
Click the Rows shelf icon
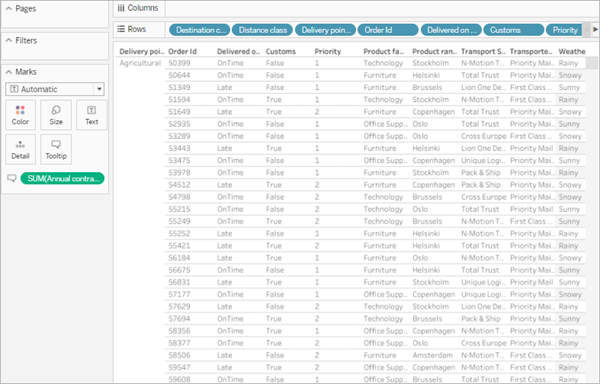pyautogui.click(x=121, y=29)
